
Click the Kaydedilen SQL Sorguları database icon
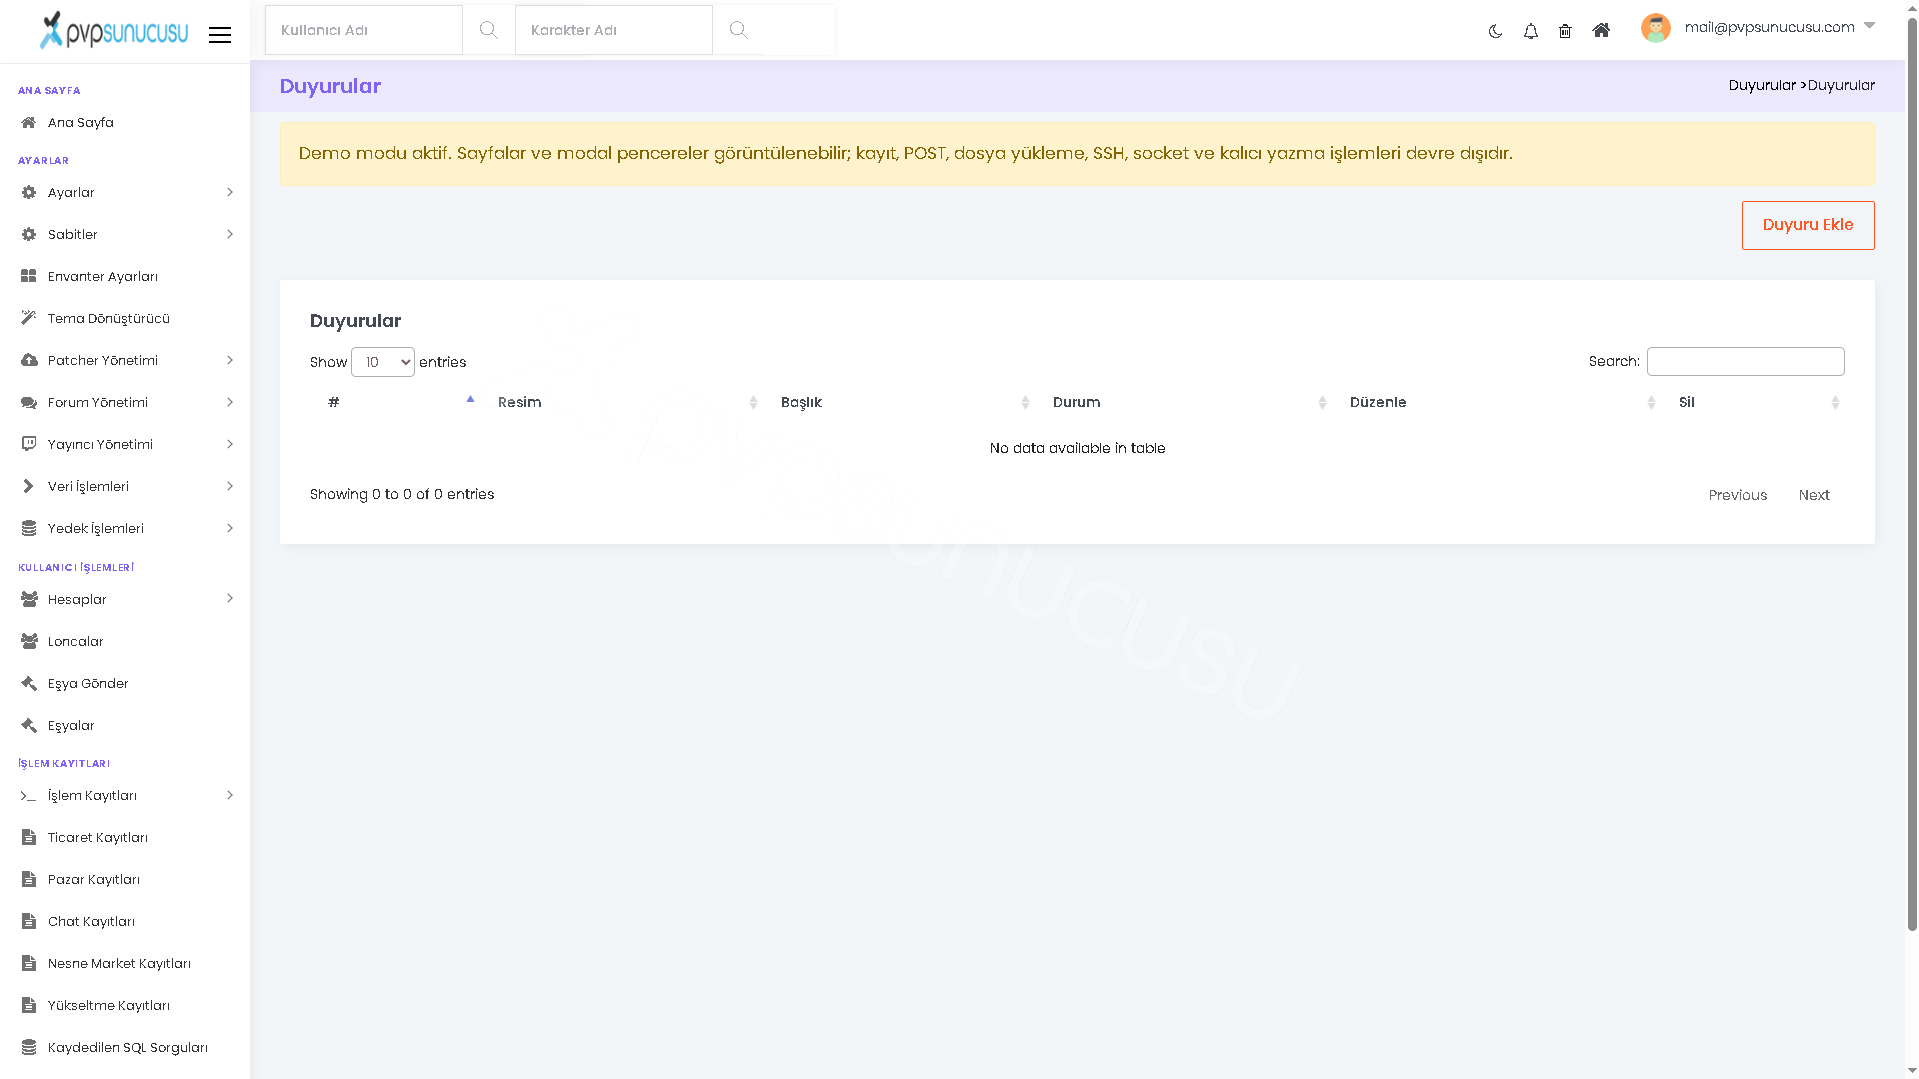(x=29, y=1047)
